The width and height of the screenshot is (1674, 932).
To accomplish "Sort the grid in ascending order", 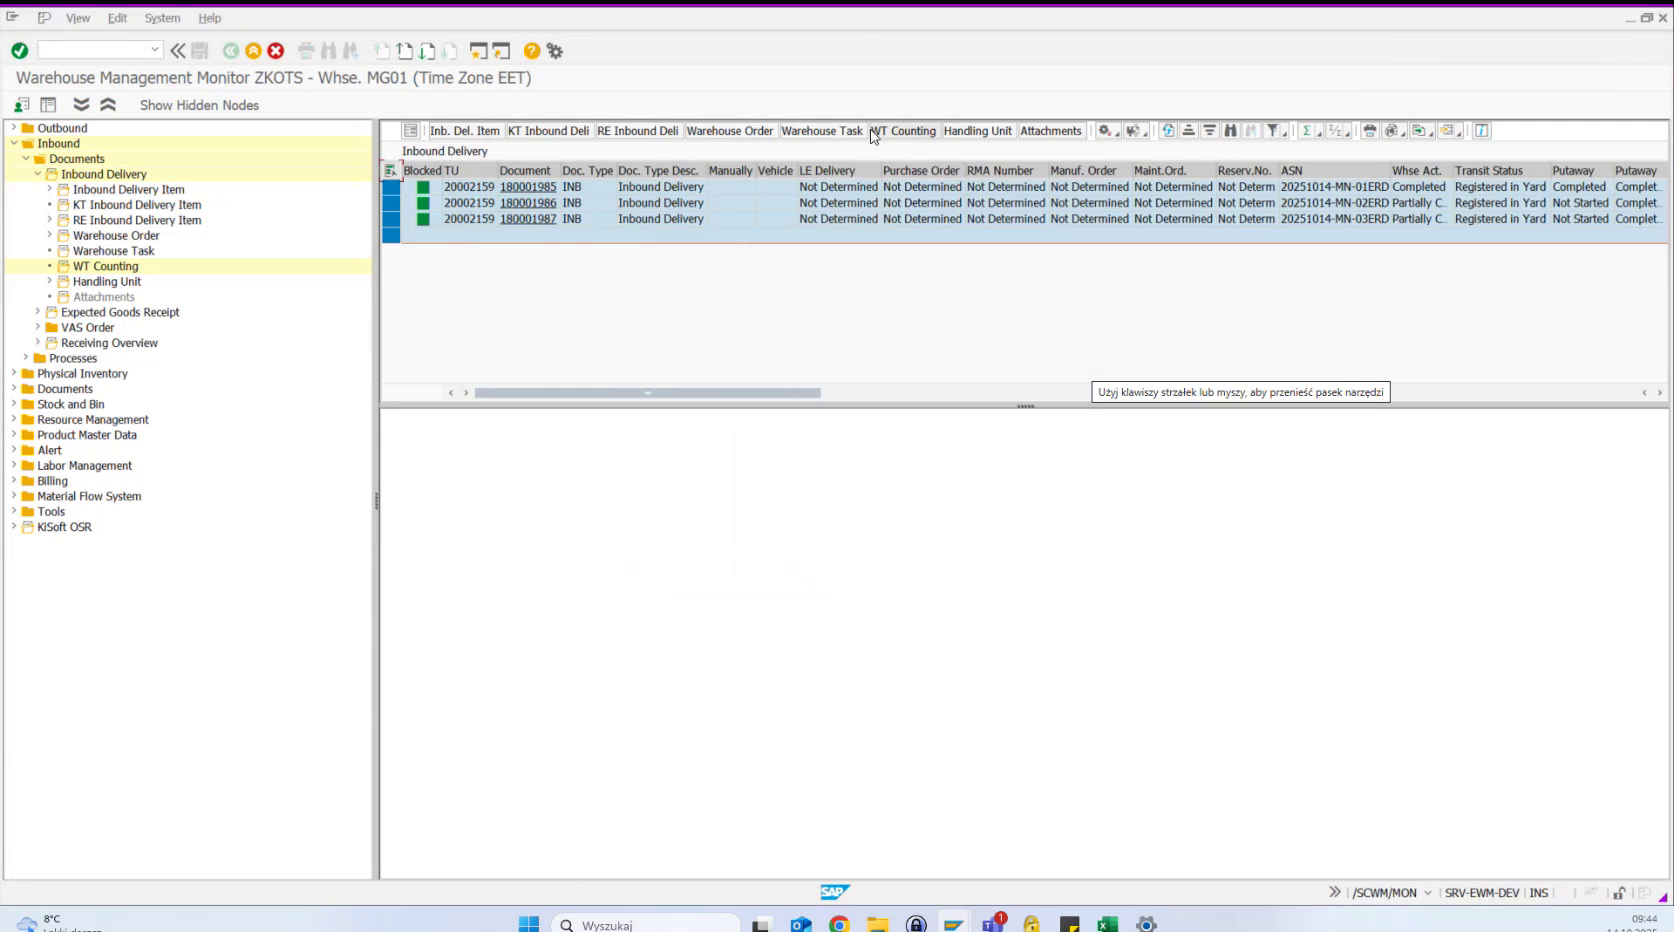I will pyautogui.click(x=1188, y=130).
